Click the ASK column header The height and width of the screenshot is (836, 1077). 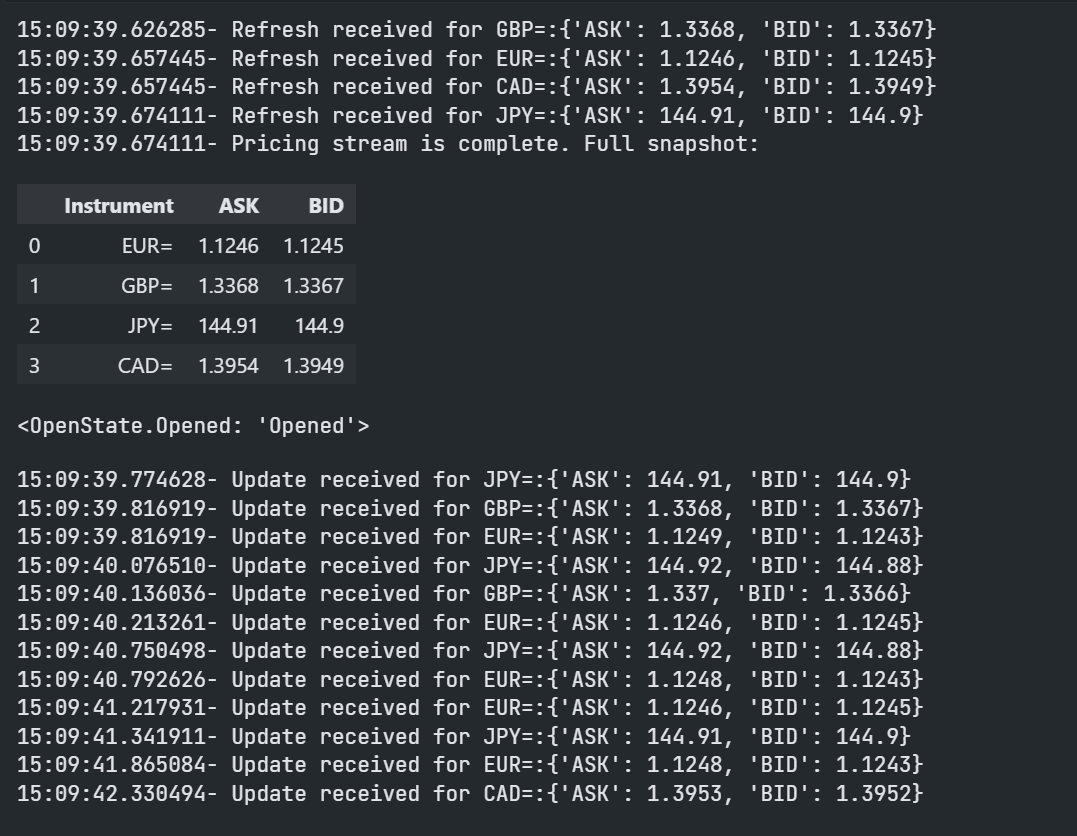(238, 206)
